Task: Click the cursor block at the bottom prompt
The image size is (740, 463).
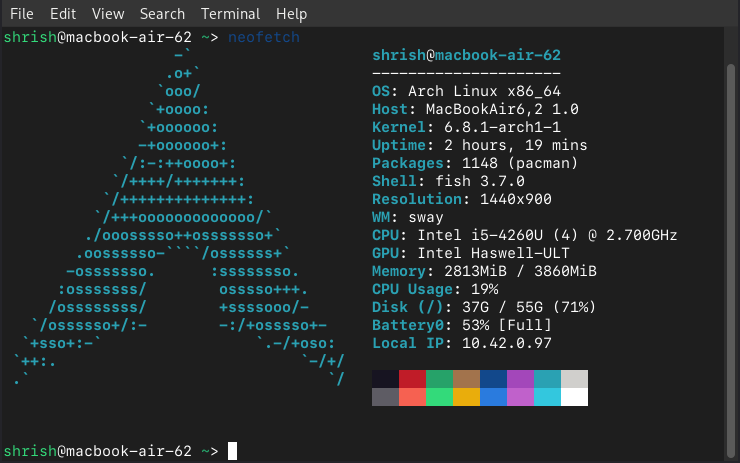Action: pyautogui.click(x=232, y=451)
